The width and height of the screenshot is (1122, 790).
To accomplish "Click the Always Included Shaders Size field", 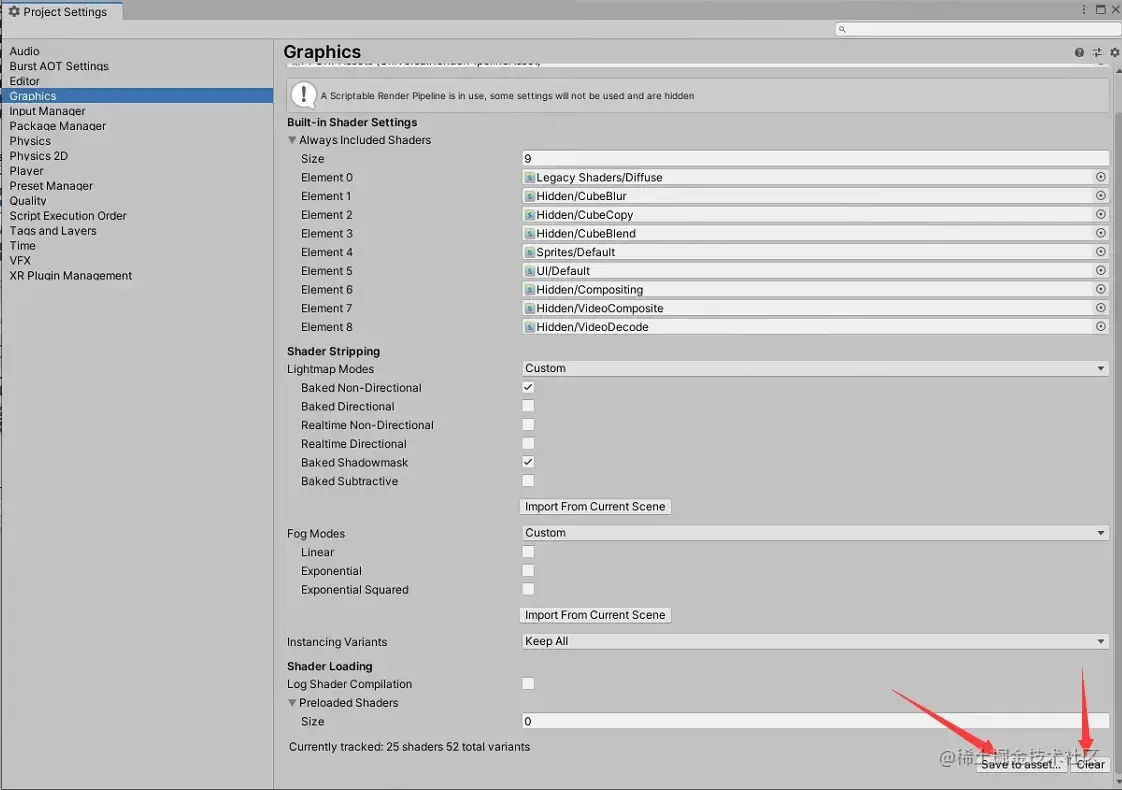I will [x=815, y=158].
